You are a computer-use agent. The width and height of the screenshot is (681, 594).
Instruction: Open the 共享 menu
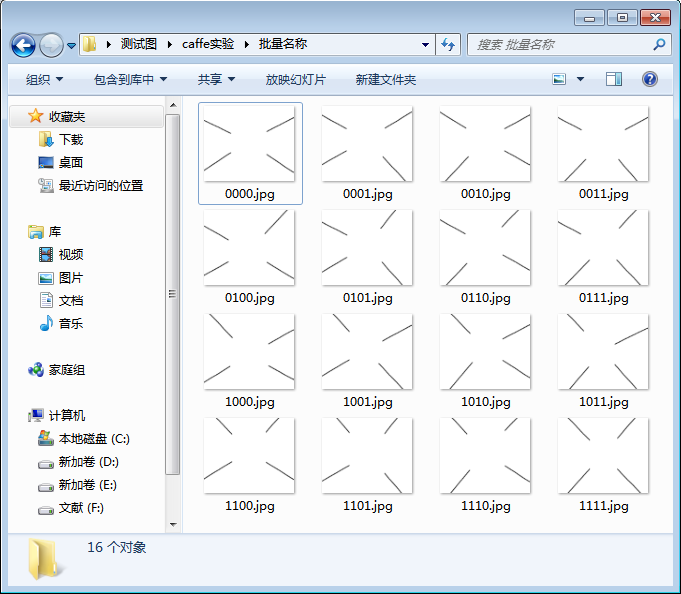coord(216,79)
